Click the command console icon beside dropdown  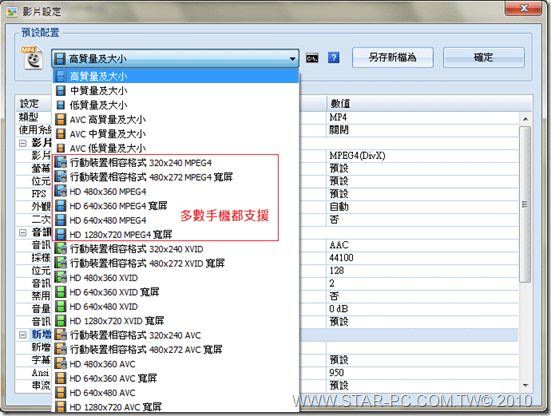(x=312, y=58)
